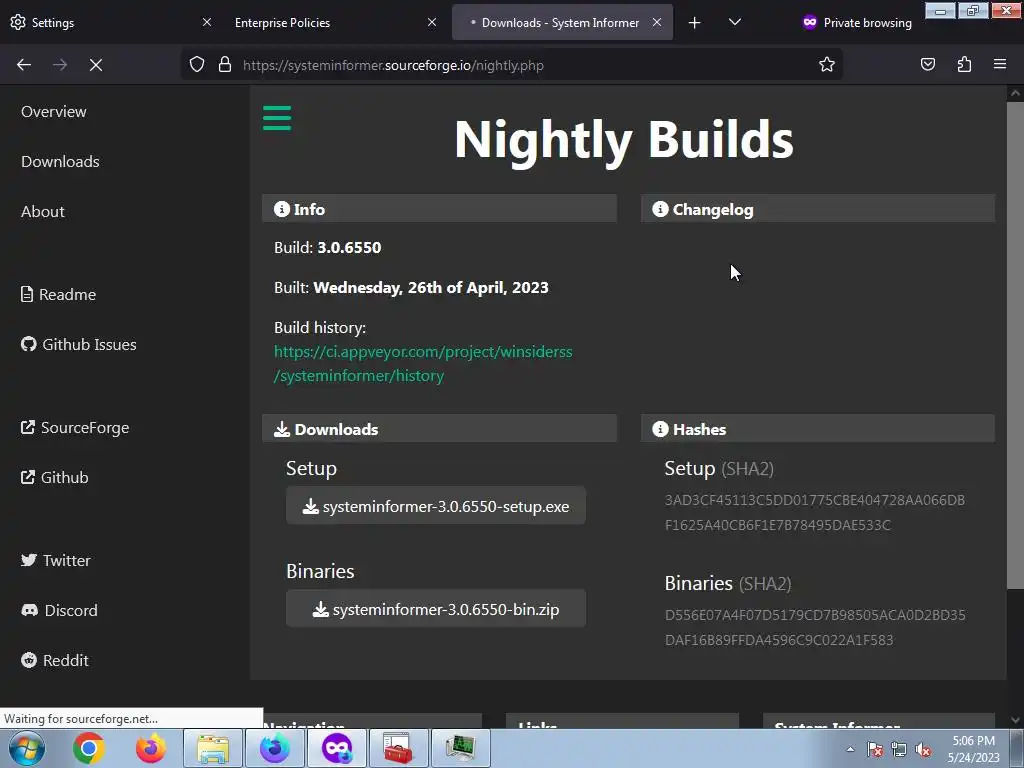Close the Enterprise Policies tab
The image size is (1024, 768).
[432, 22]
